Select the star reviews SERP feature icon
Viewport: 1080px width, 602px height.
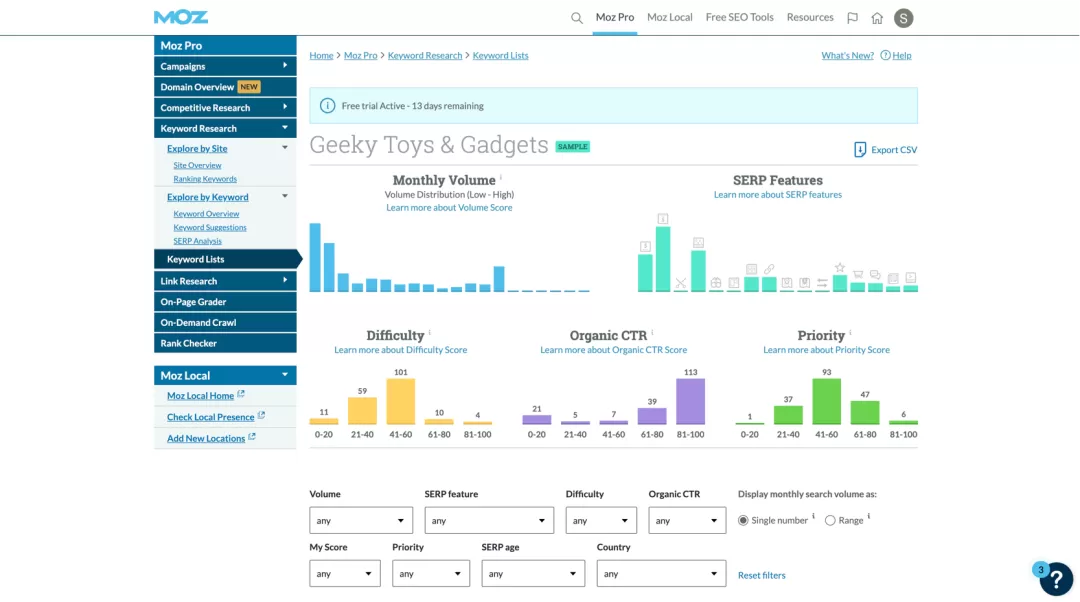840,267
